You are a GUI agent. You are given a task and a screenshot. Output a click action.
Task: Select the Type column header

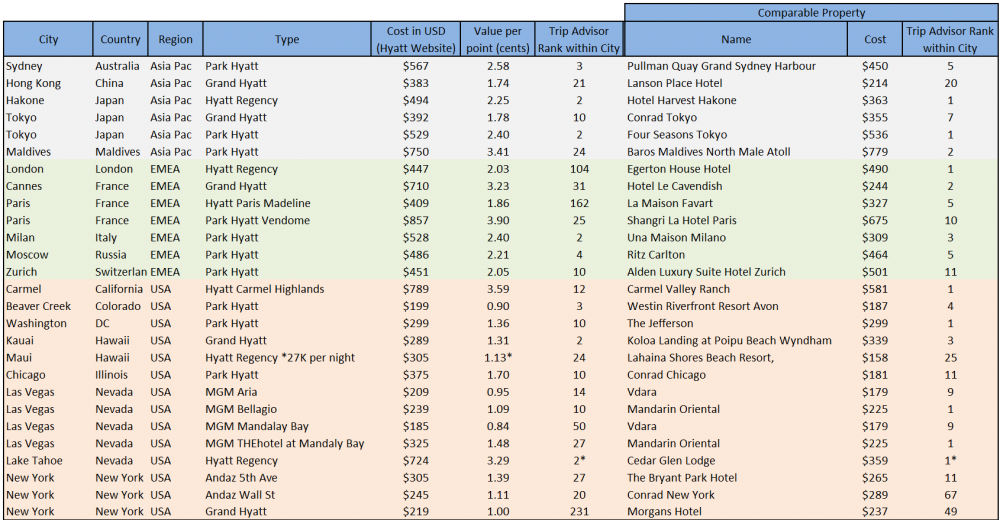287,40
